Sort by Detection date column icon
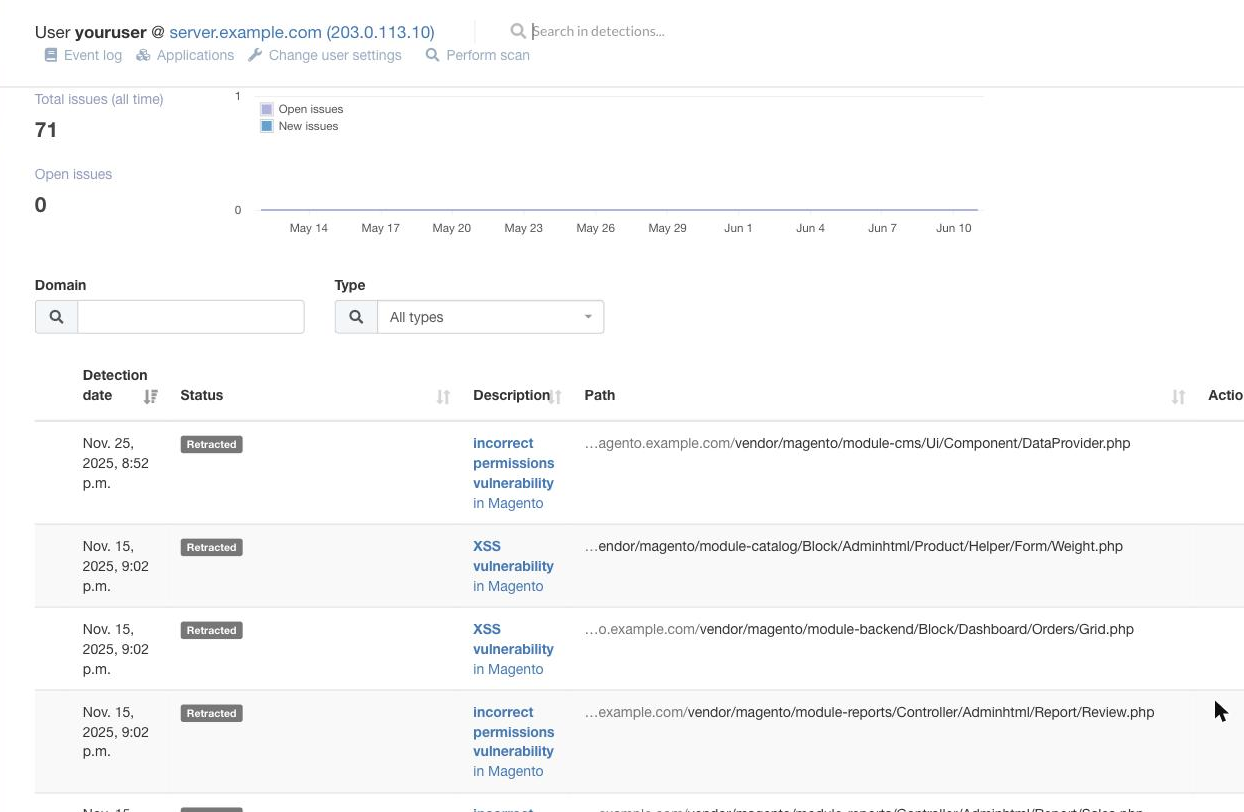 [150, 396]
